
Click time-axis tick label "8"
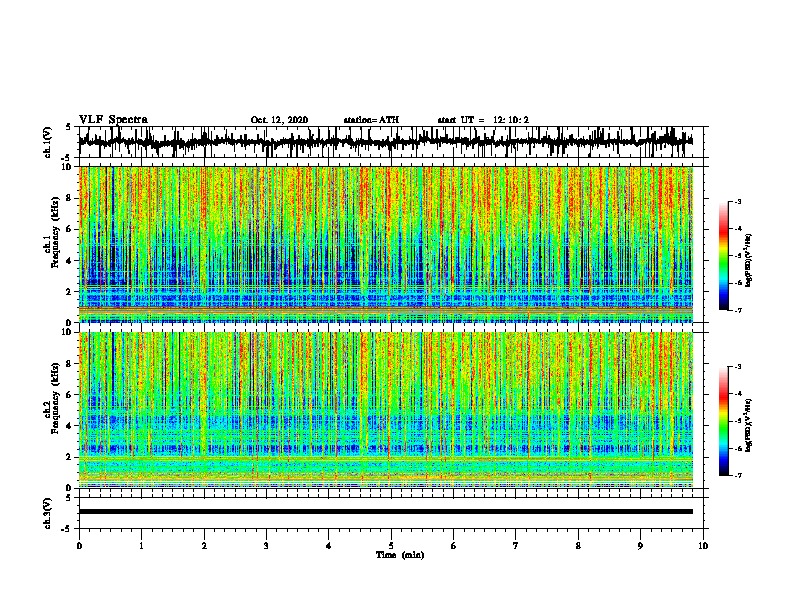[578, 545]
